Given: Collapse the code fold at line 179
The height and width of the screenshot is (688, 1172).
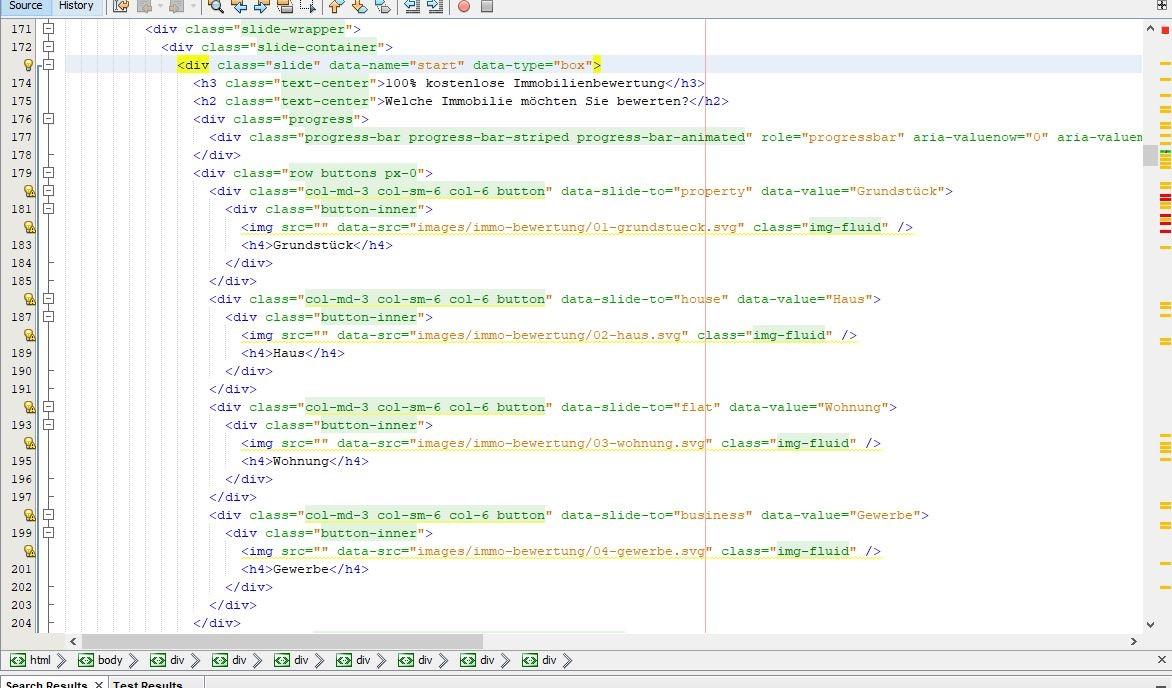Looking at the screenshot, I should 48,173.
